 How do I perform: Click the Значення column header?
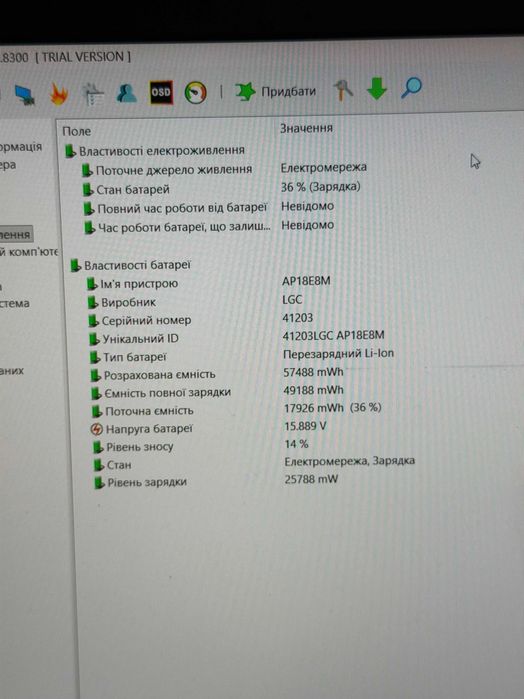(x=306, y=128)
